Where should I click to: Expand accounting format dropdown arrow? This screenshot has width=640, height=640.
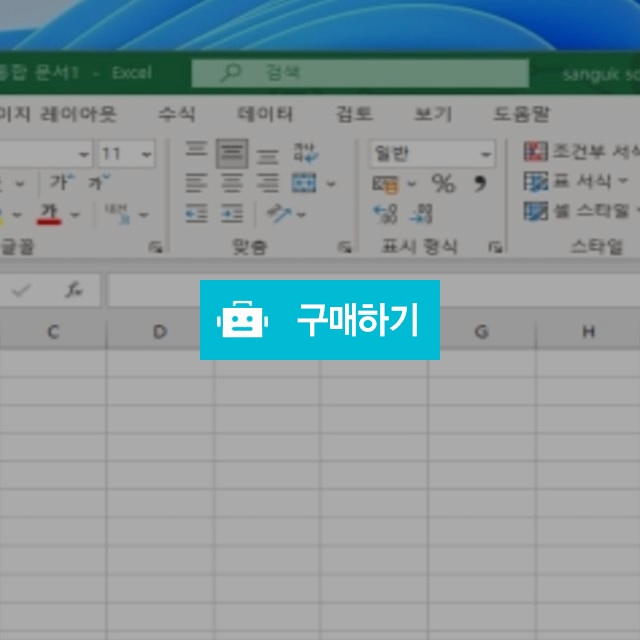(x=411, y=184)
